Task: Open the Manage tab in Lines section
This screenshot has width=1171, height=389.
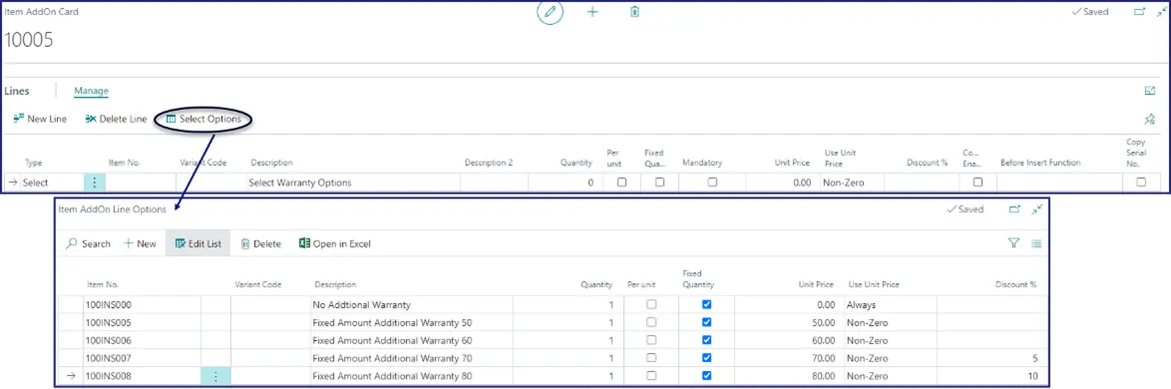Action: pyautogui.click(x=91, y=91)
